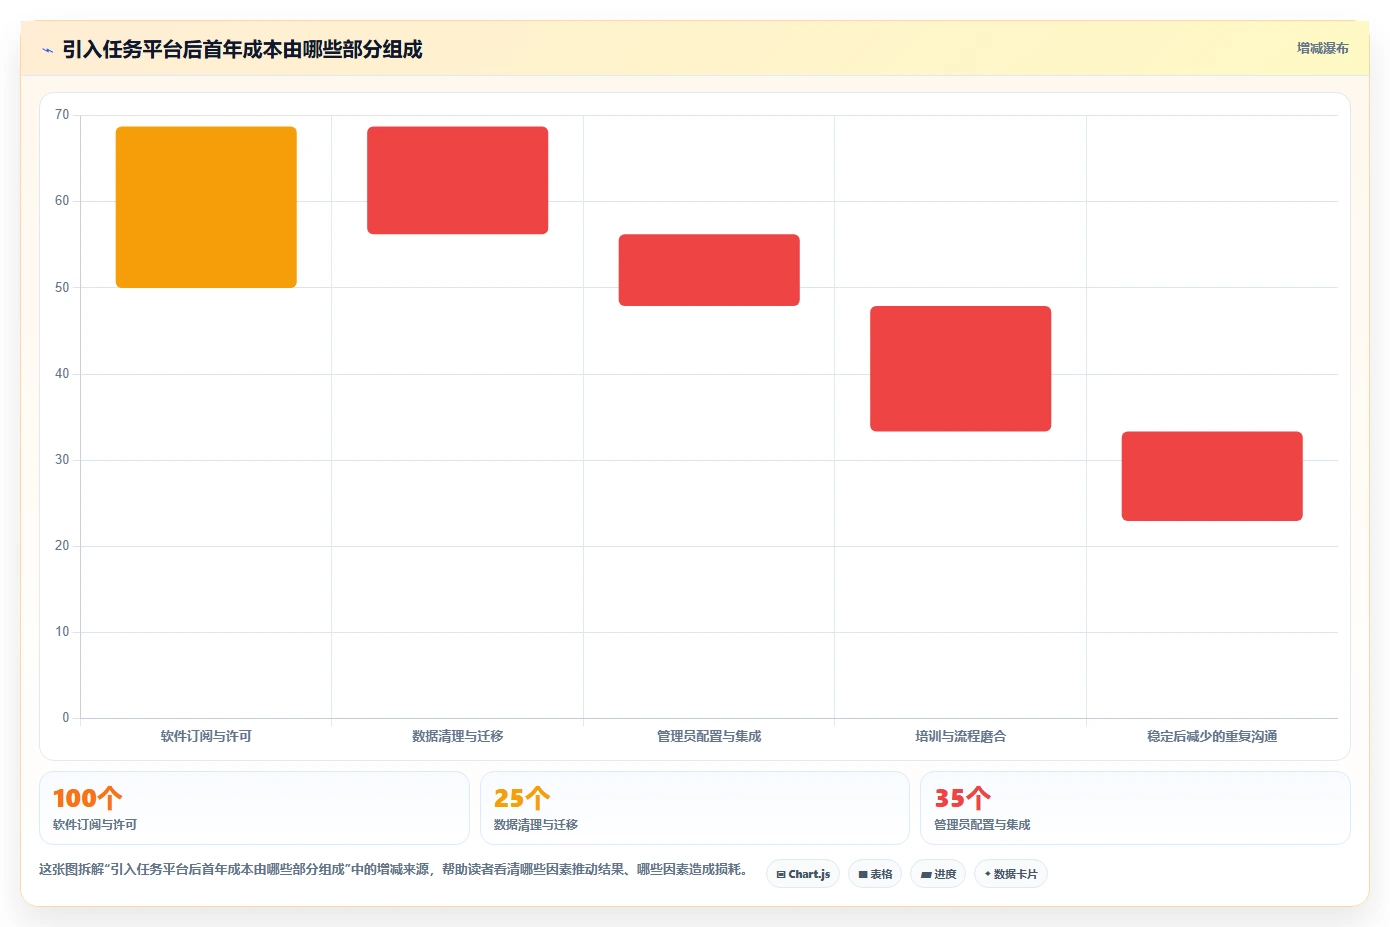
Task: Click the 35个 data card
Action: pos(1135,808)
